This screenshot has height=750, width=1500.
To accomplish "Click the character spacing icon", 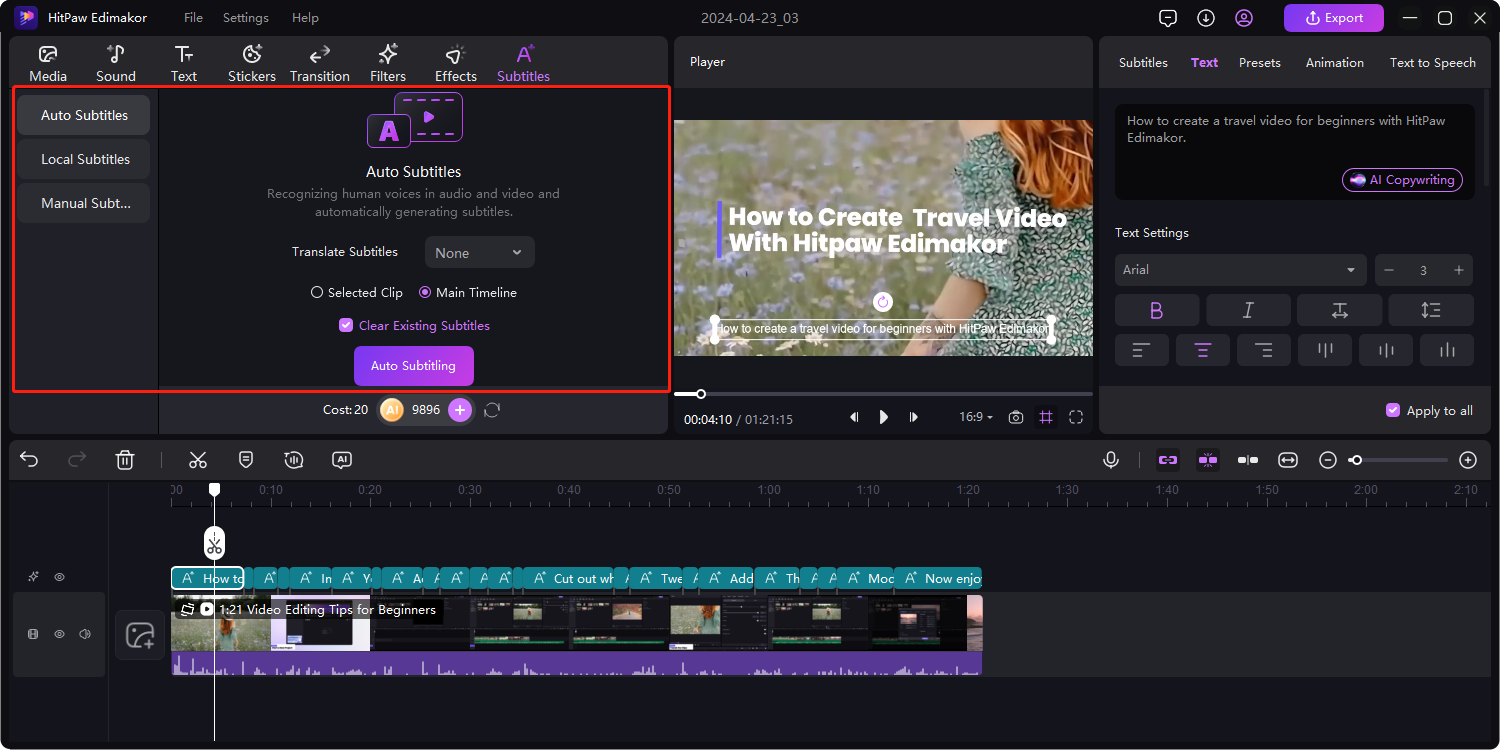I will tap(1340, 310).
